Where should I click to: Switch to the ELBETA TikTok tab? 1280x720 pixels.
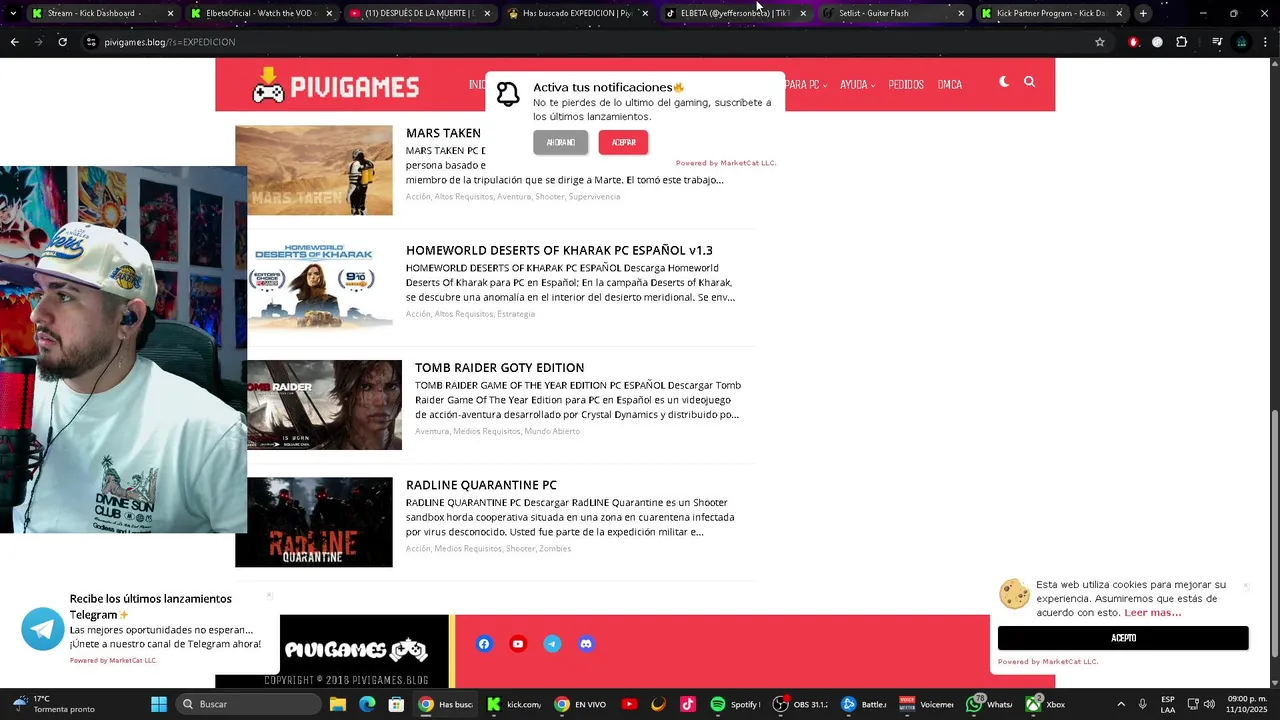point(735,13)
